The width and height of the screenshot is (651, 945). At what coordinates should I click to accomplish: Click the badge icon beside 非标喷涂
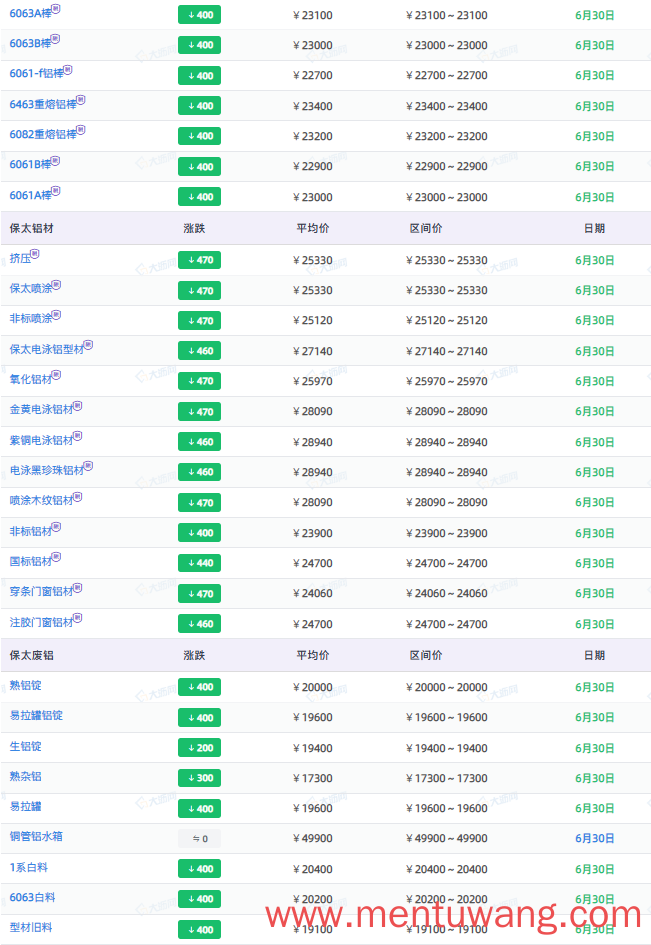tap(56, 315)
